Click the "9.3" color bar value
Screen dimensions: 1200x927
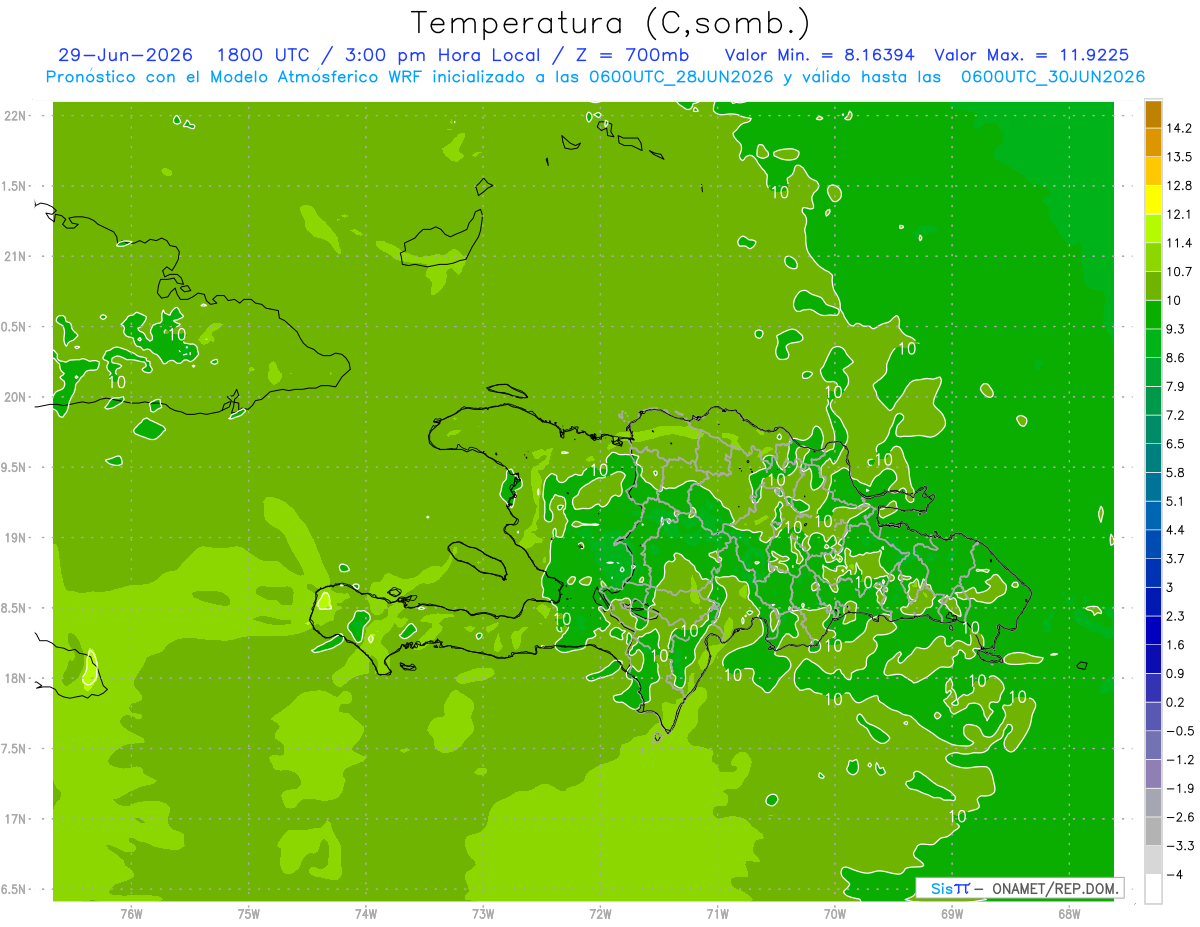click(1175, 329)
